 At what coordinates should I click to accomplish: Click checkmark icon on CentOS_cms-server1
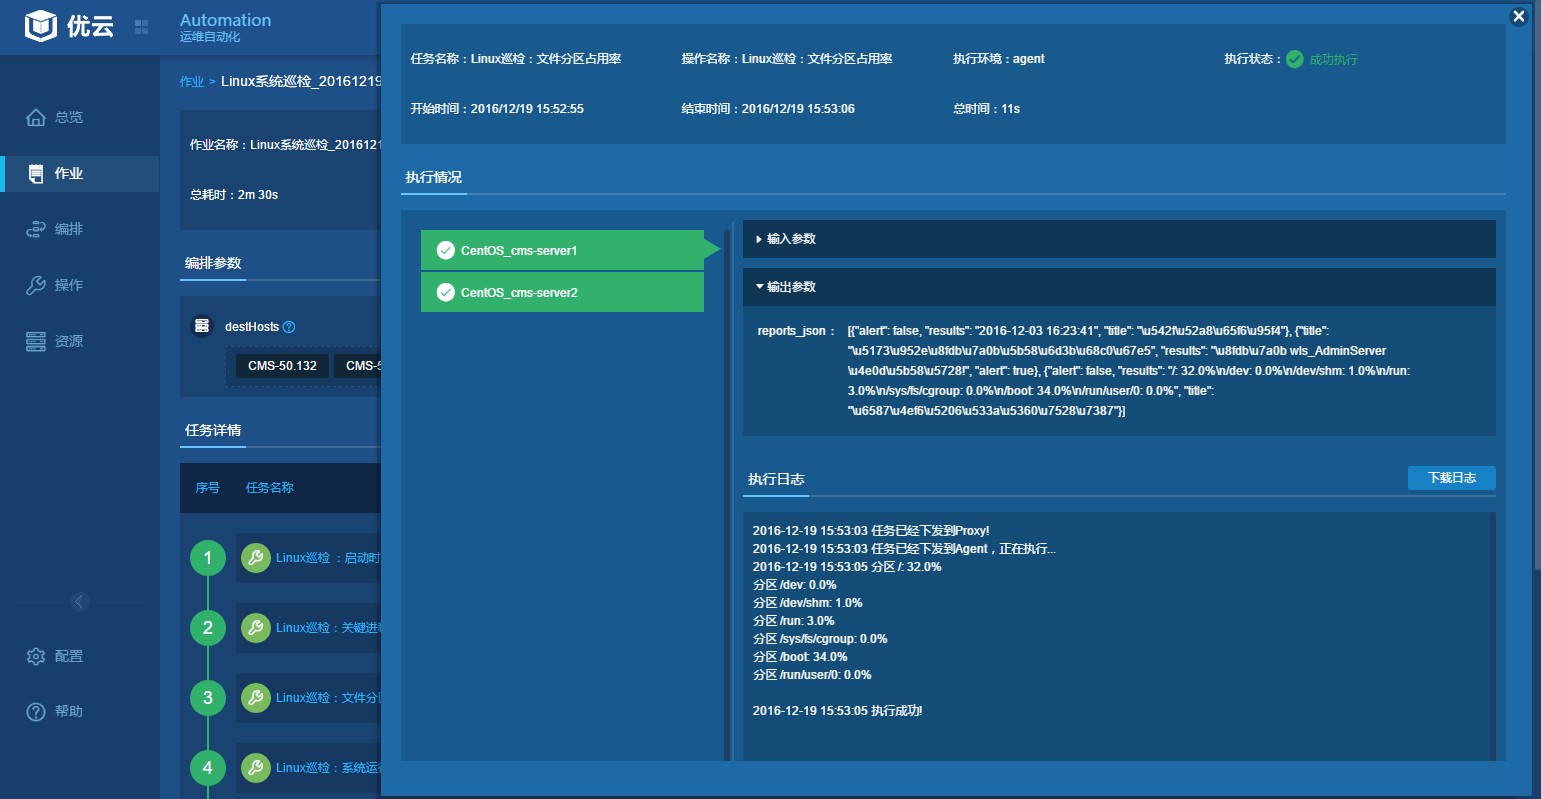[446, 250]
